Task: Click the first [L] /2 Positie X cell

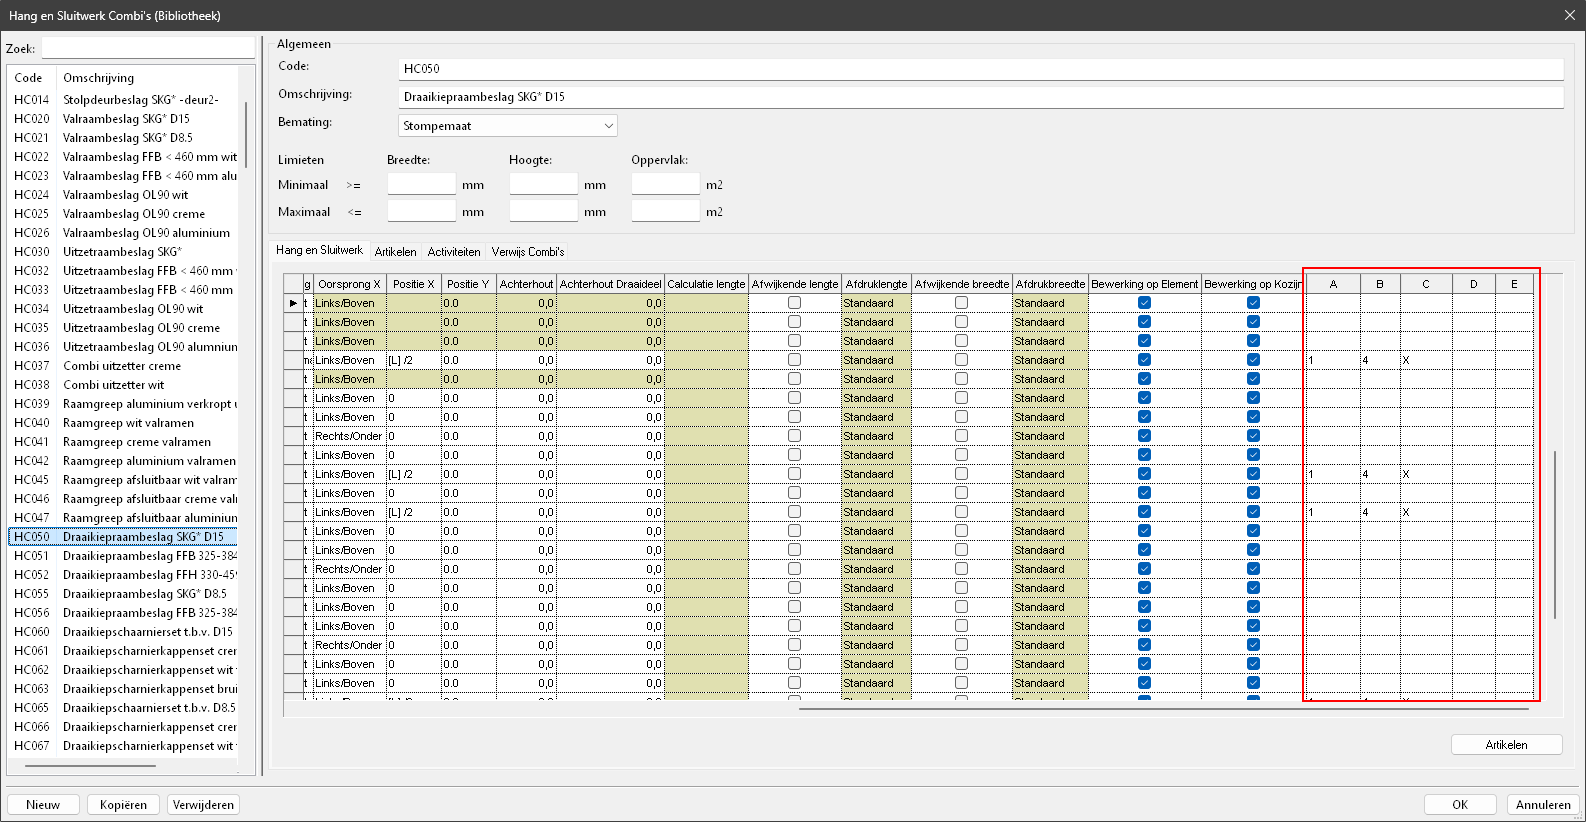Action: (414, 360)
